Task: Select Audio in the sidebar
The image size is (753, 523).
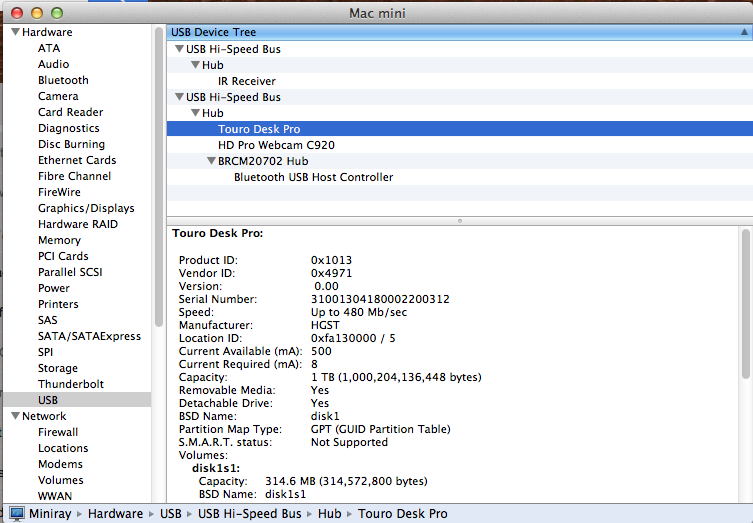Action: pyautogui.click(x=53, y=64)
